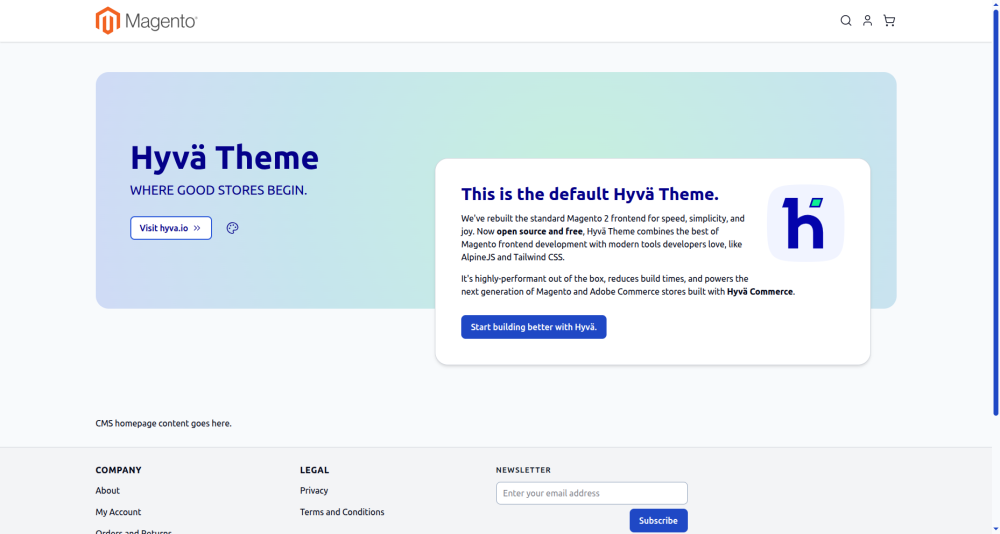
Task: Click Start building better with Hyvä button
Action: pos(533,327)
